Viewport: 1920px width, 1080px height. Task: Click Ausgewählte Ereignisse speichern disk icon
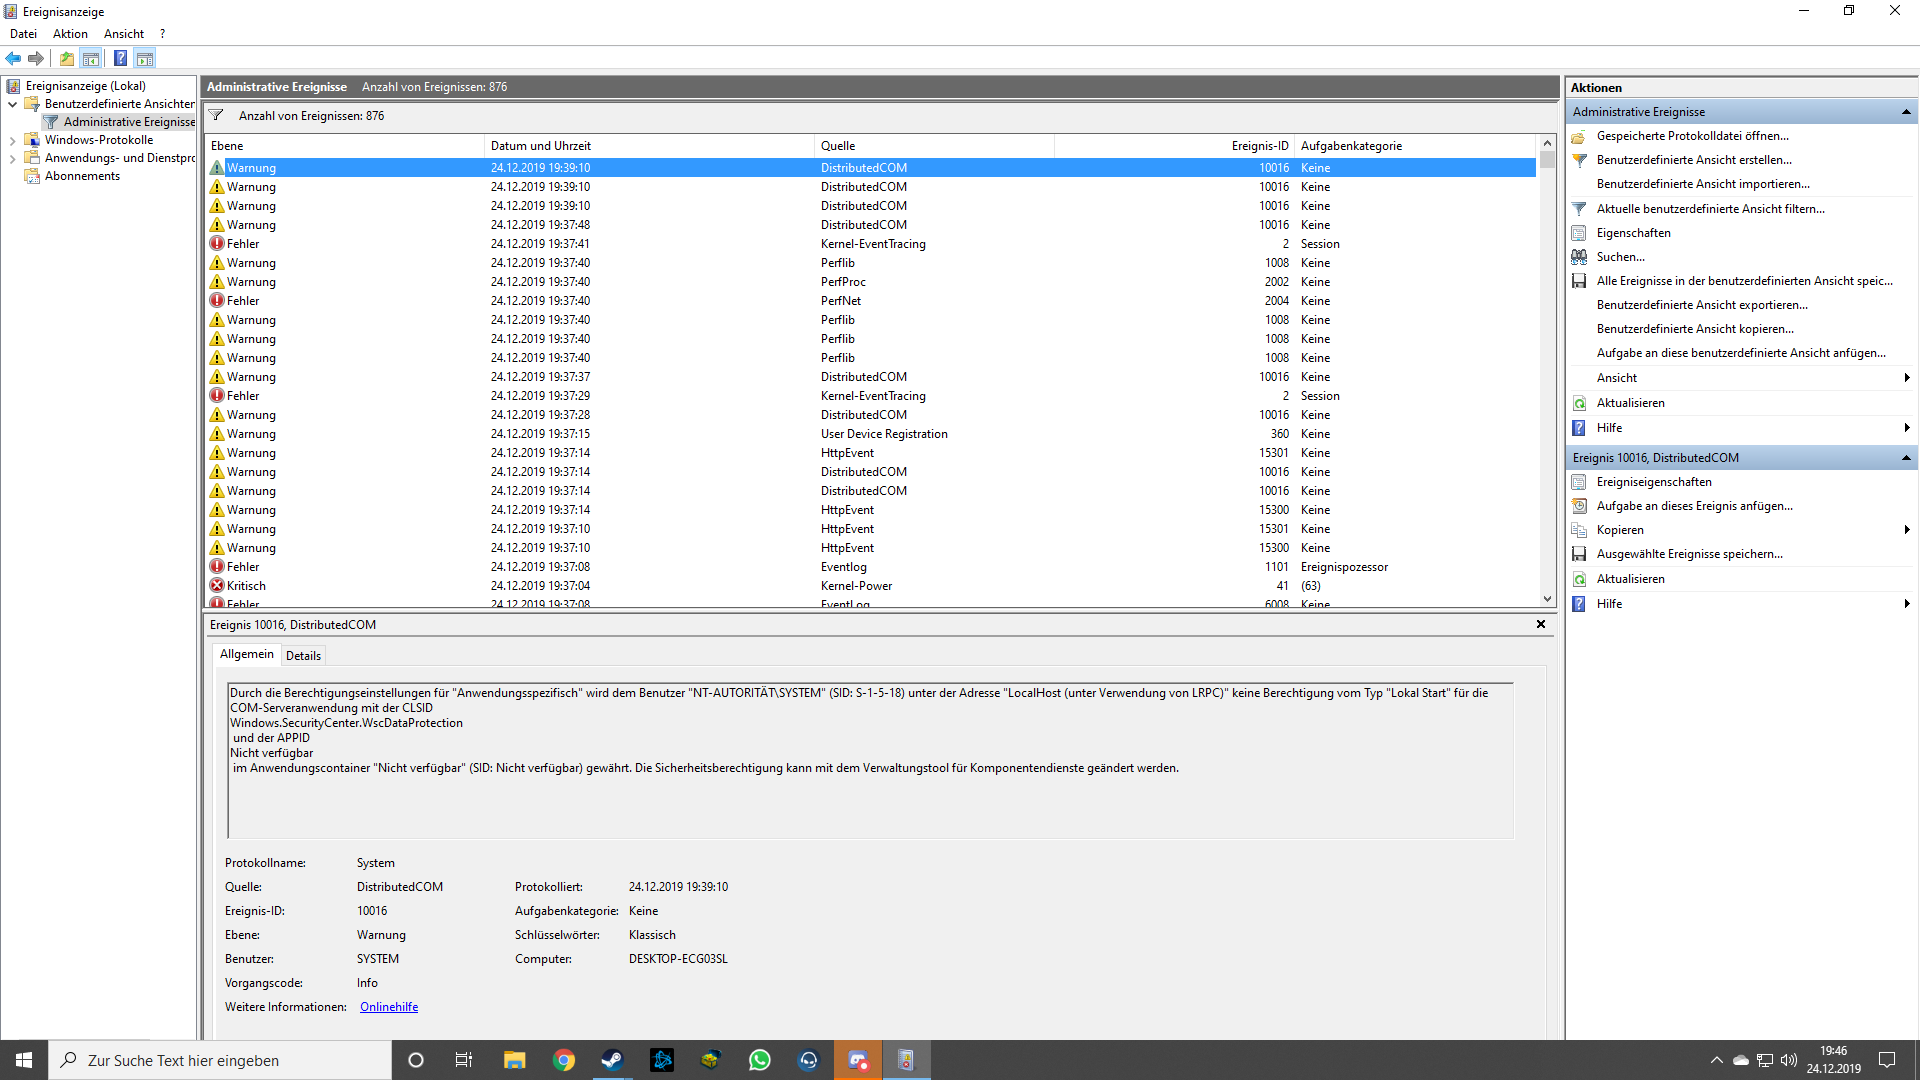(x=1579, y=554)
